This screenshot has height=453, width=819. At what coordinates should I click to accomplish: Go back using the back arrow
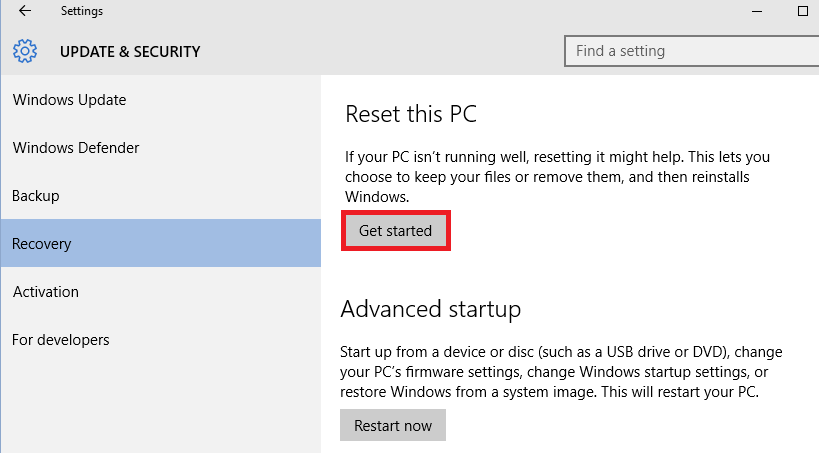(x=24, y=11)
